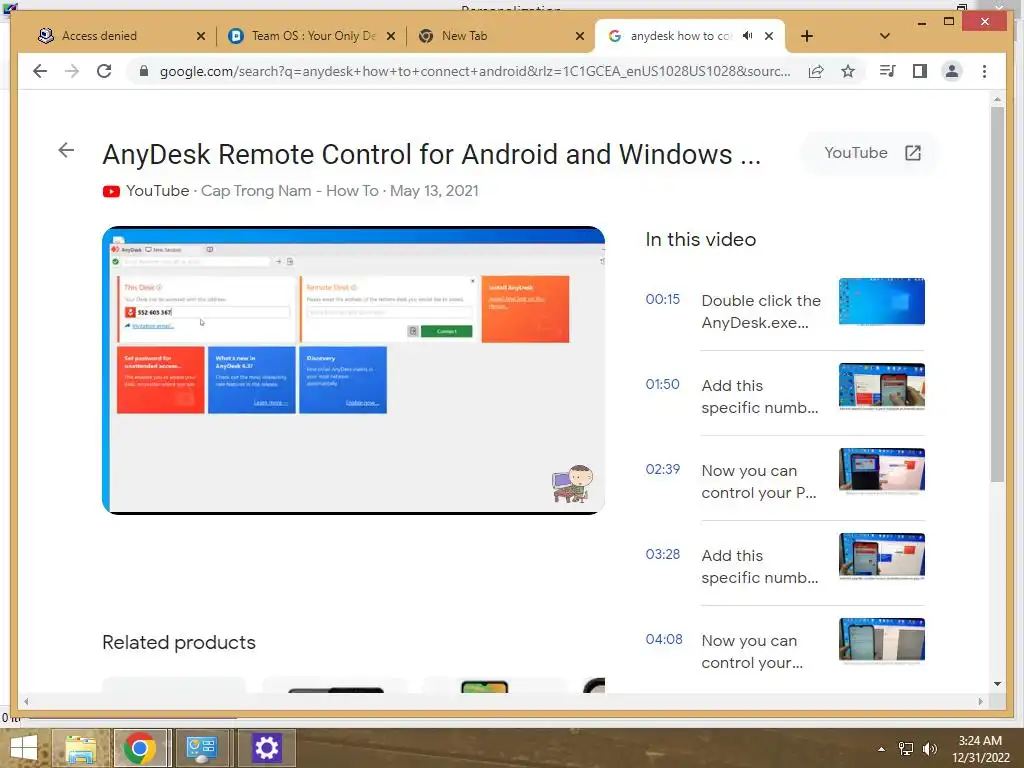Viewport: 1024px width, 768px height.
Task: Click the browser forward arrow
Action: (x=72, y=71)
